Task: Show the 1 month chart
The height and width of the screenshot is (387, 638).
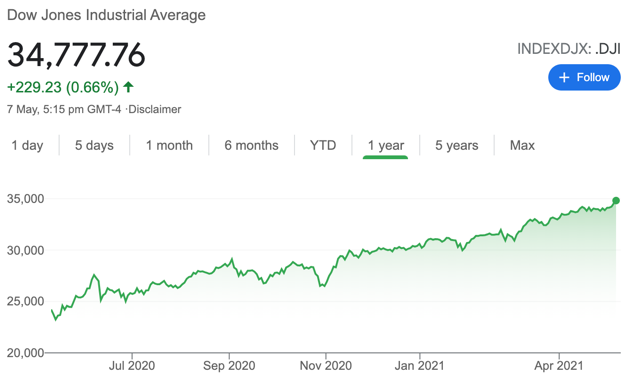Action: (169, 145)
